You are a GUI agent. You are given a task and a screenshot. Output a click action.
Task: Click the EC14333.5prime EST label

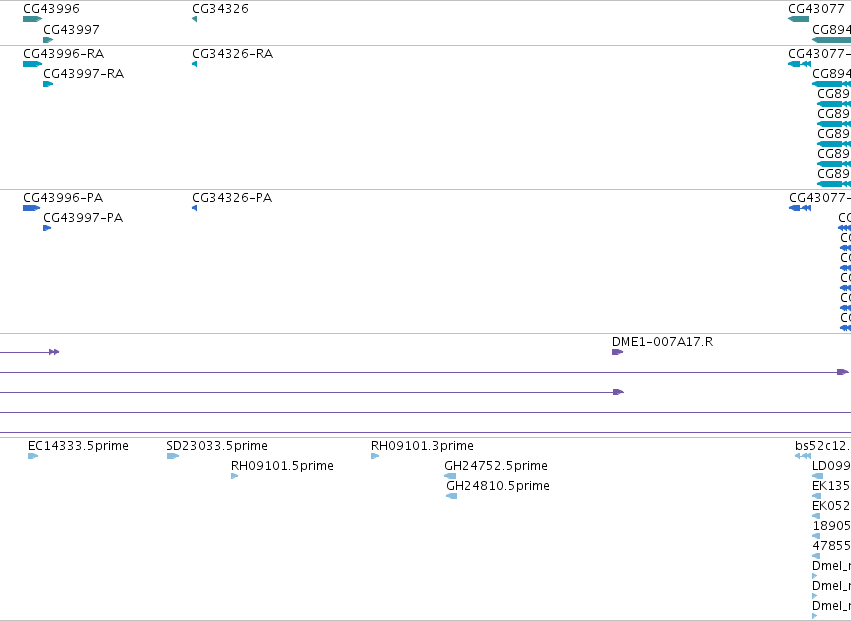pyautogui.click(x=78, y=446)
